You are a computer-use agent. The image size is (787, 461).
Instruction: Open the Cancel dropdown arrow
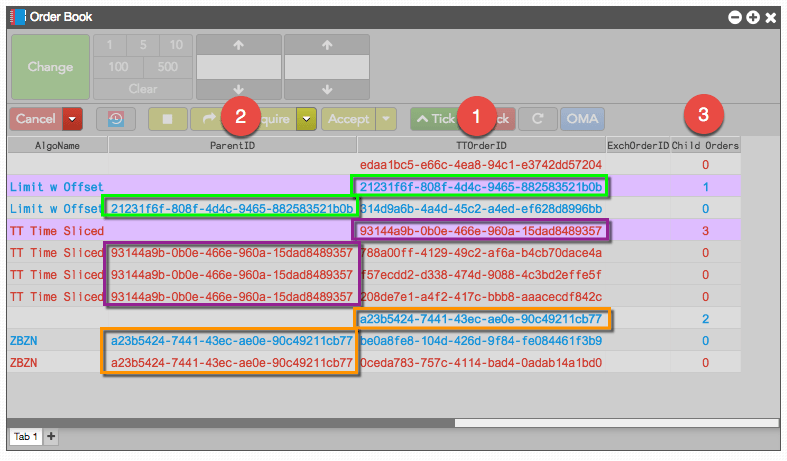coord(72,119)
